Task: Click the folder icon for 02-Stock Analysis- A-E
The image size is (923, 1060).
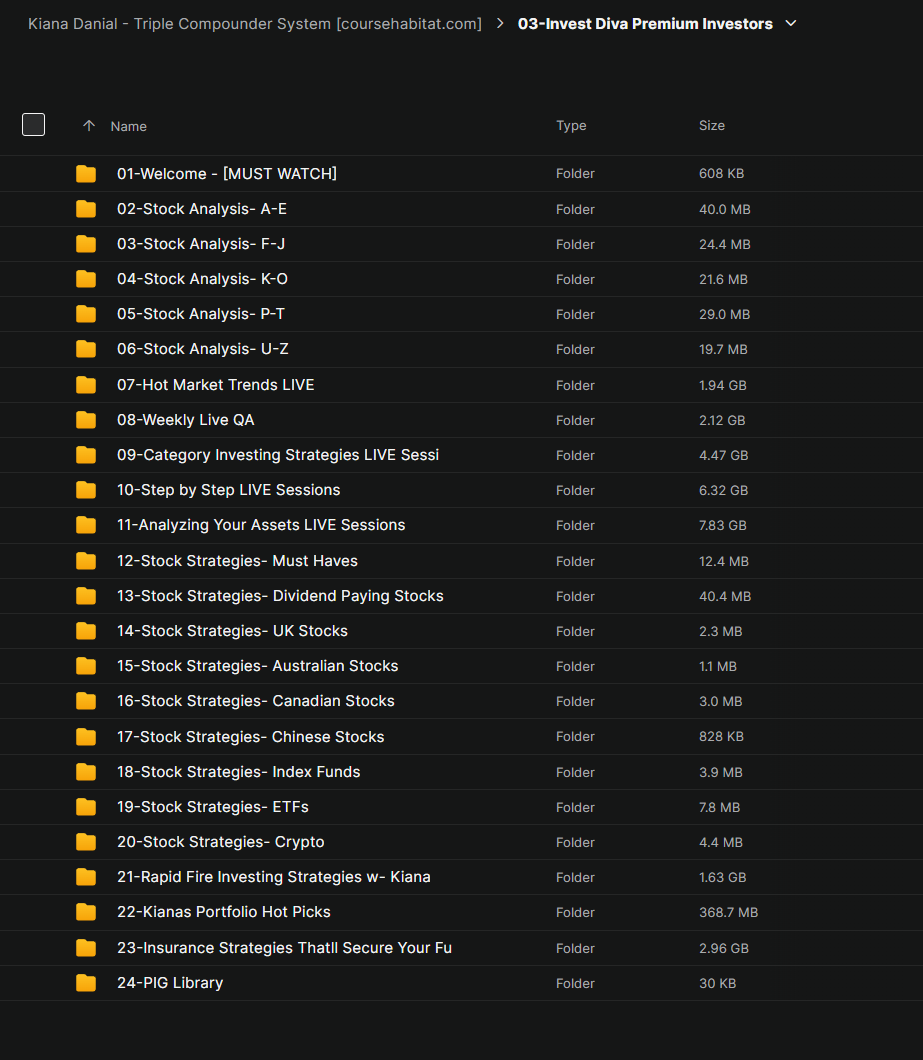Action: click(86, 209)
